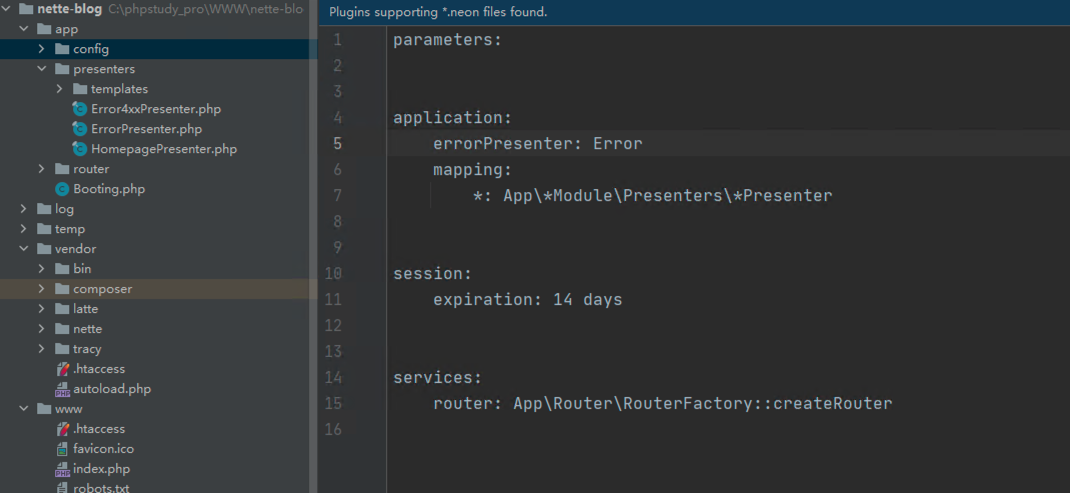The height and width of the screenshot is (493, 1070).
Task: Select the router folder in tree
Action: tap(90, 169)
